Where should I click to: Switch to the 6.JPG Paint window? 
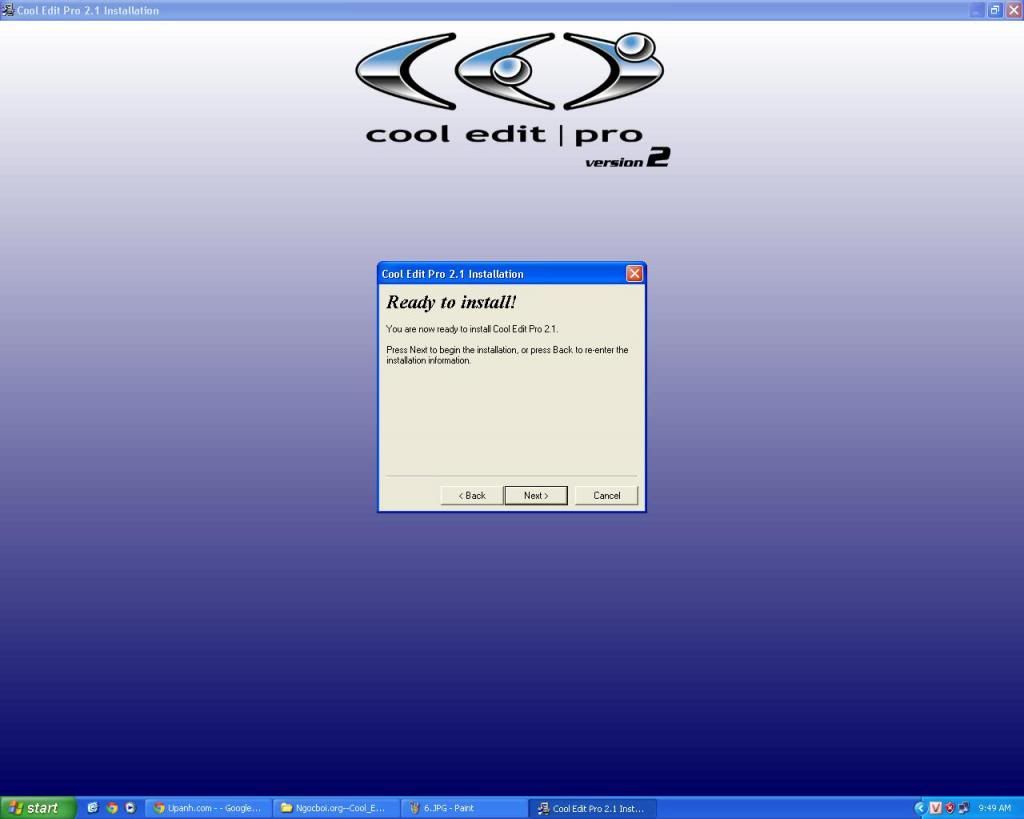462,808
